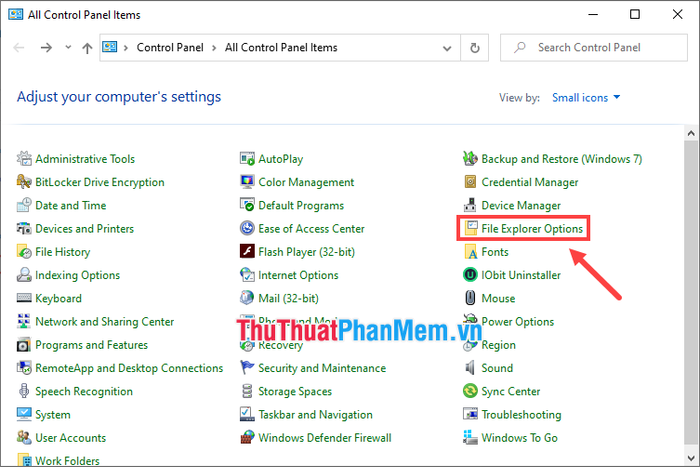Expand the View by Small icons dropdown
Viewport: 700px width, 467px height.
586,97
